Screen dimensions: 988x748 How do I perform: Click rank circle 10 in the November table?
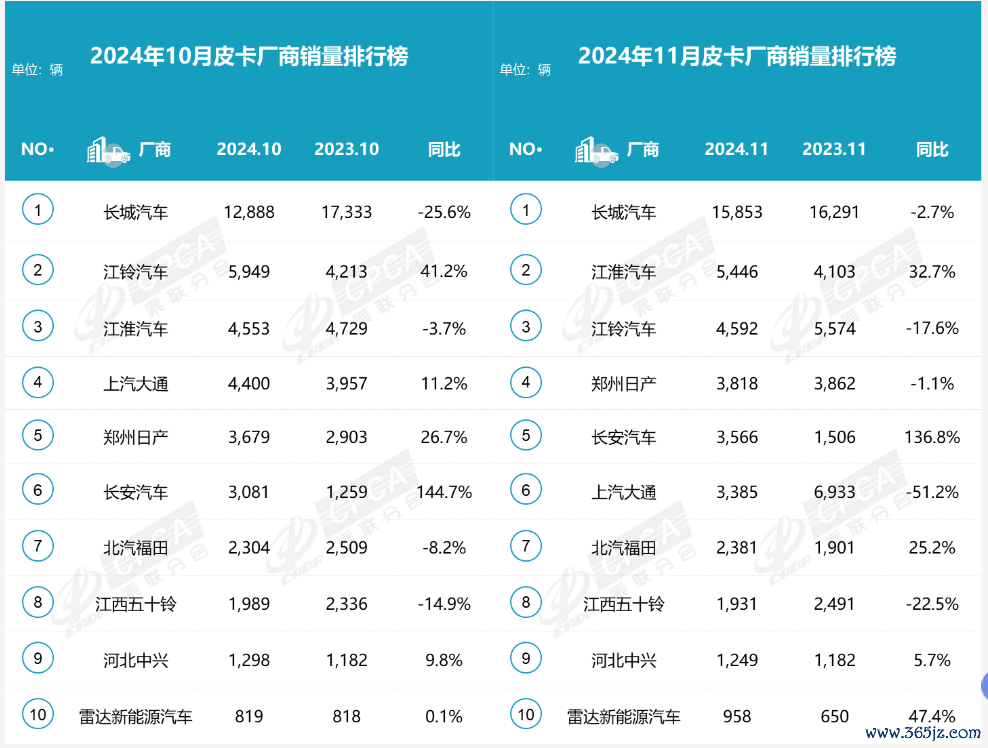(x=526, y=715)
